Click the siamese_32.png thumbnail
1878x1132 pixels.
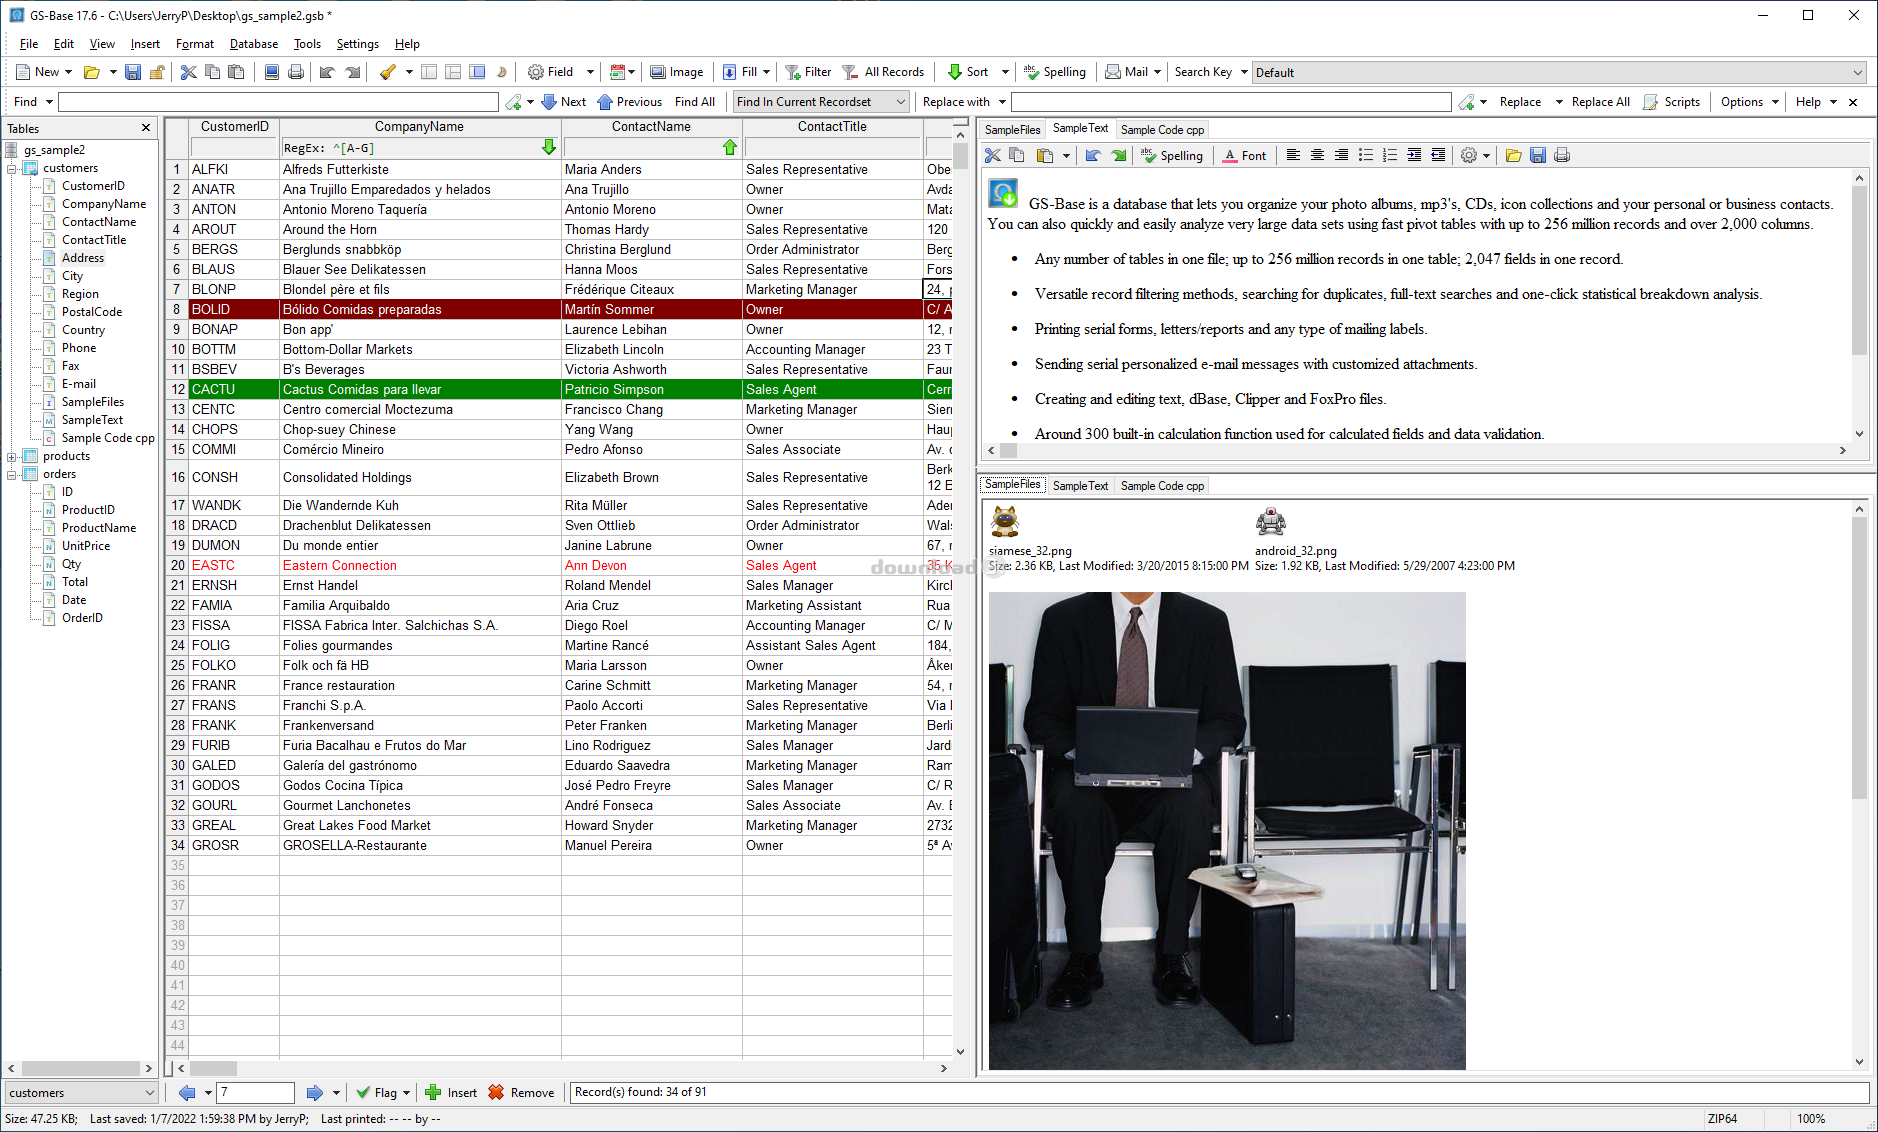coord(1005,522)
